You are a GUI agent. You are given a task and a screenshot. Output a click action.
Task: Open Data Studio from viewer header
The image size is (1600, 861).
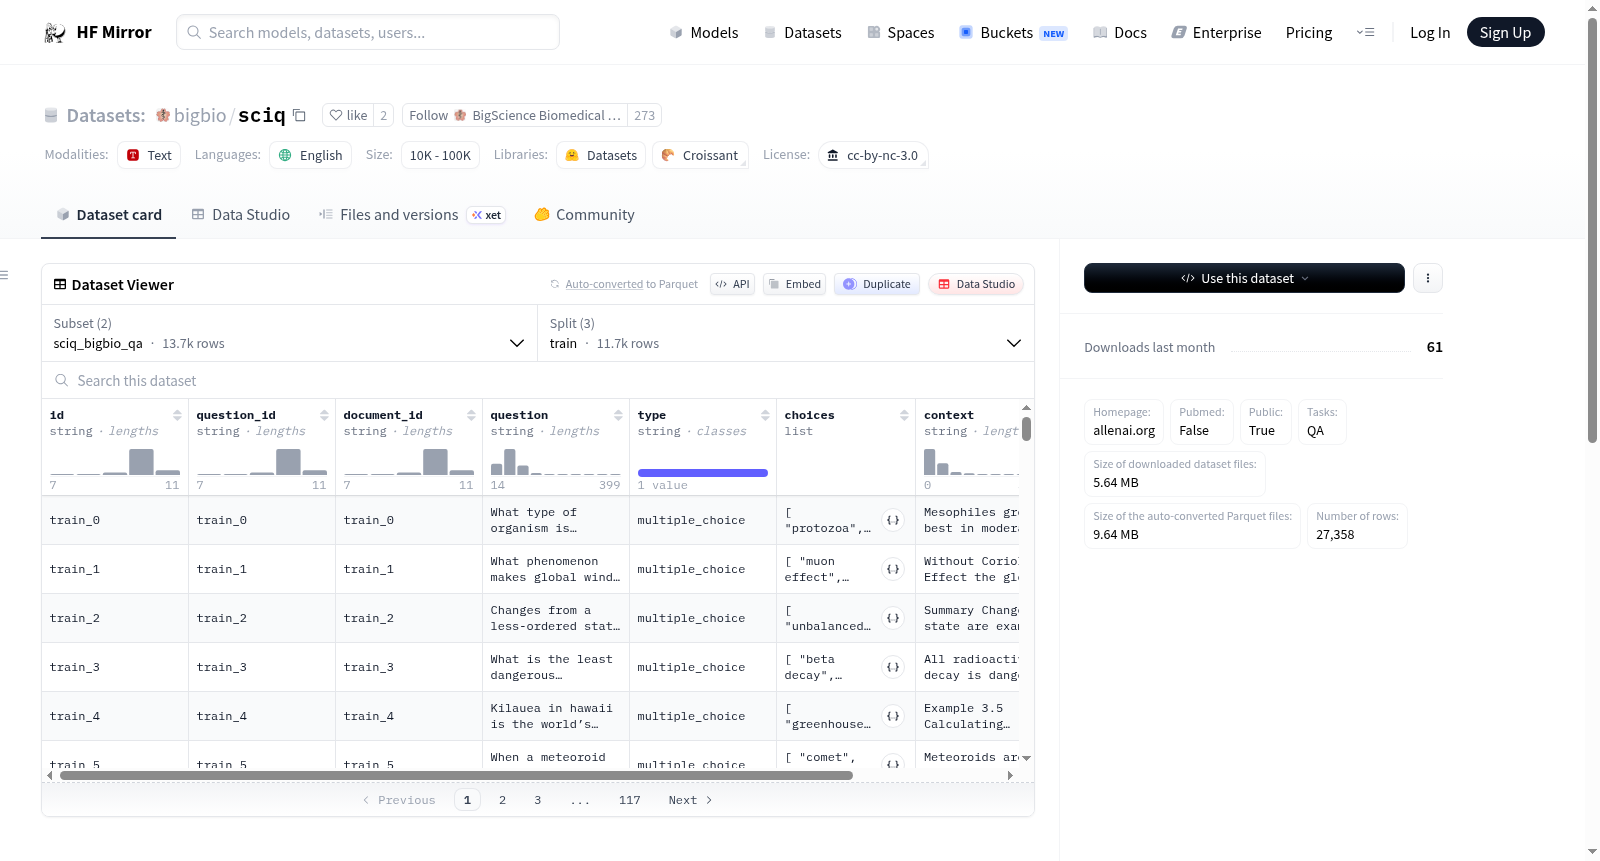[x=976, y=284]
